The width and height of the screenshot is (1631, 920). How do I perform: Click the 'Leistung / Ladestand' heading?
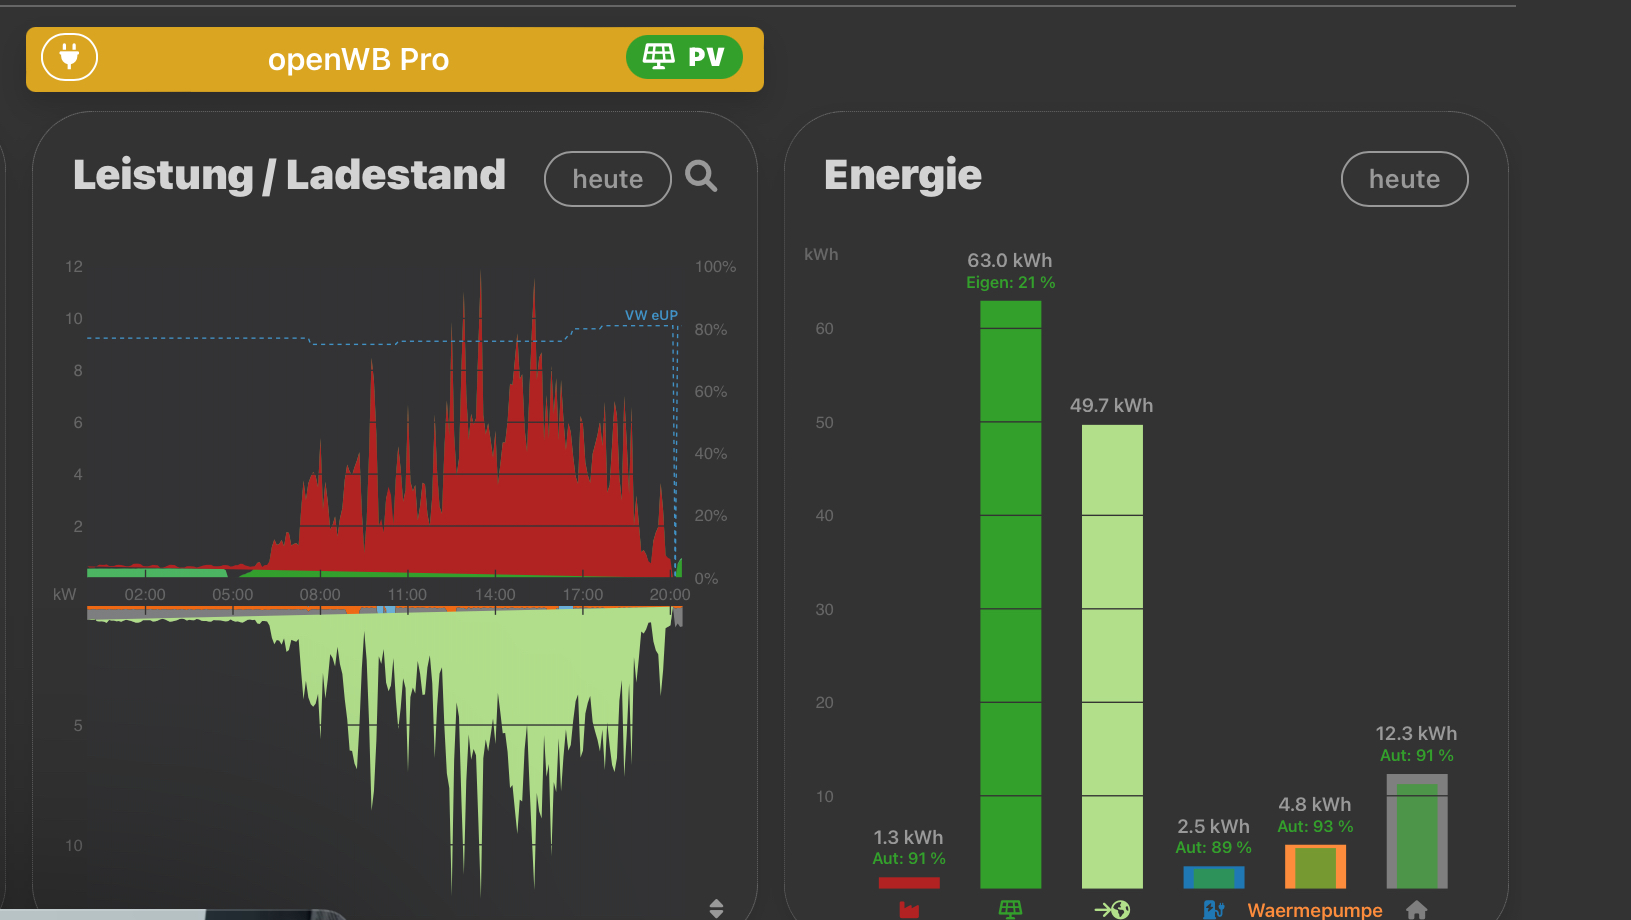tap(289, 175)
